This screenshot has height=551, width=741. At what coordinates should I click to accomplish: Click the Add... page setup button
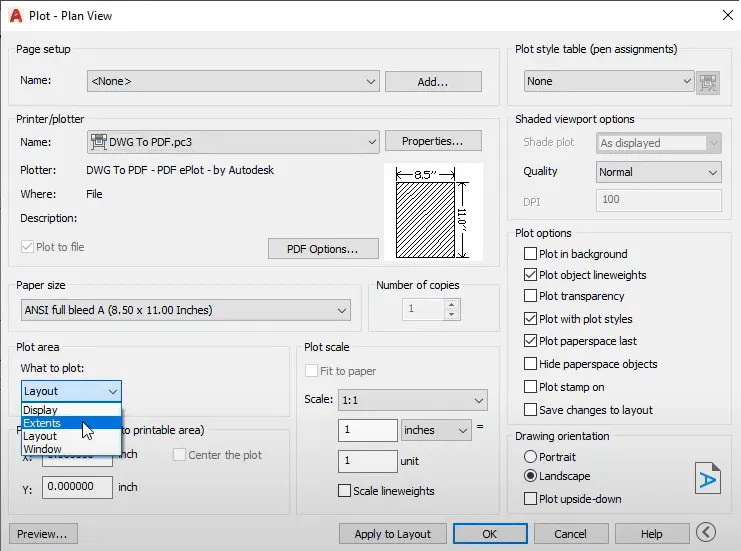tap(433, 82)
